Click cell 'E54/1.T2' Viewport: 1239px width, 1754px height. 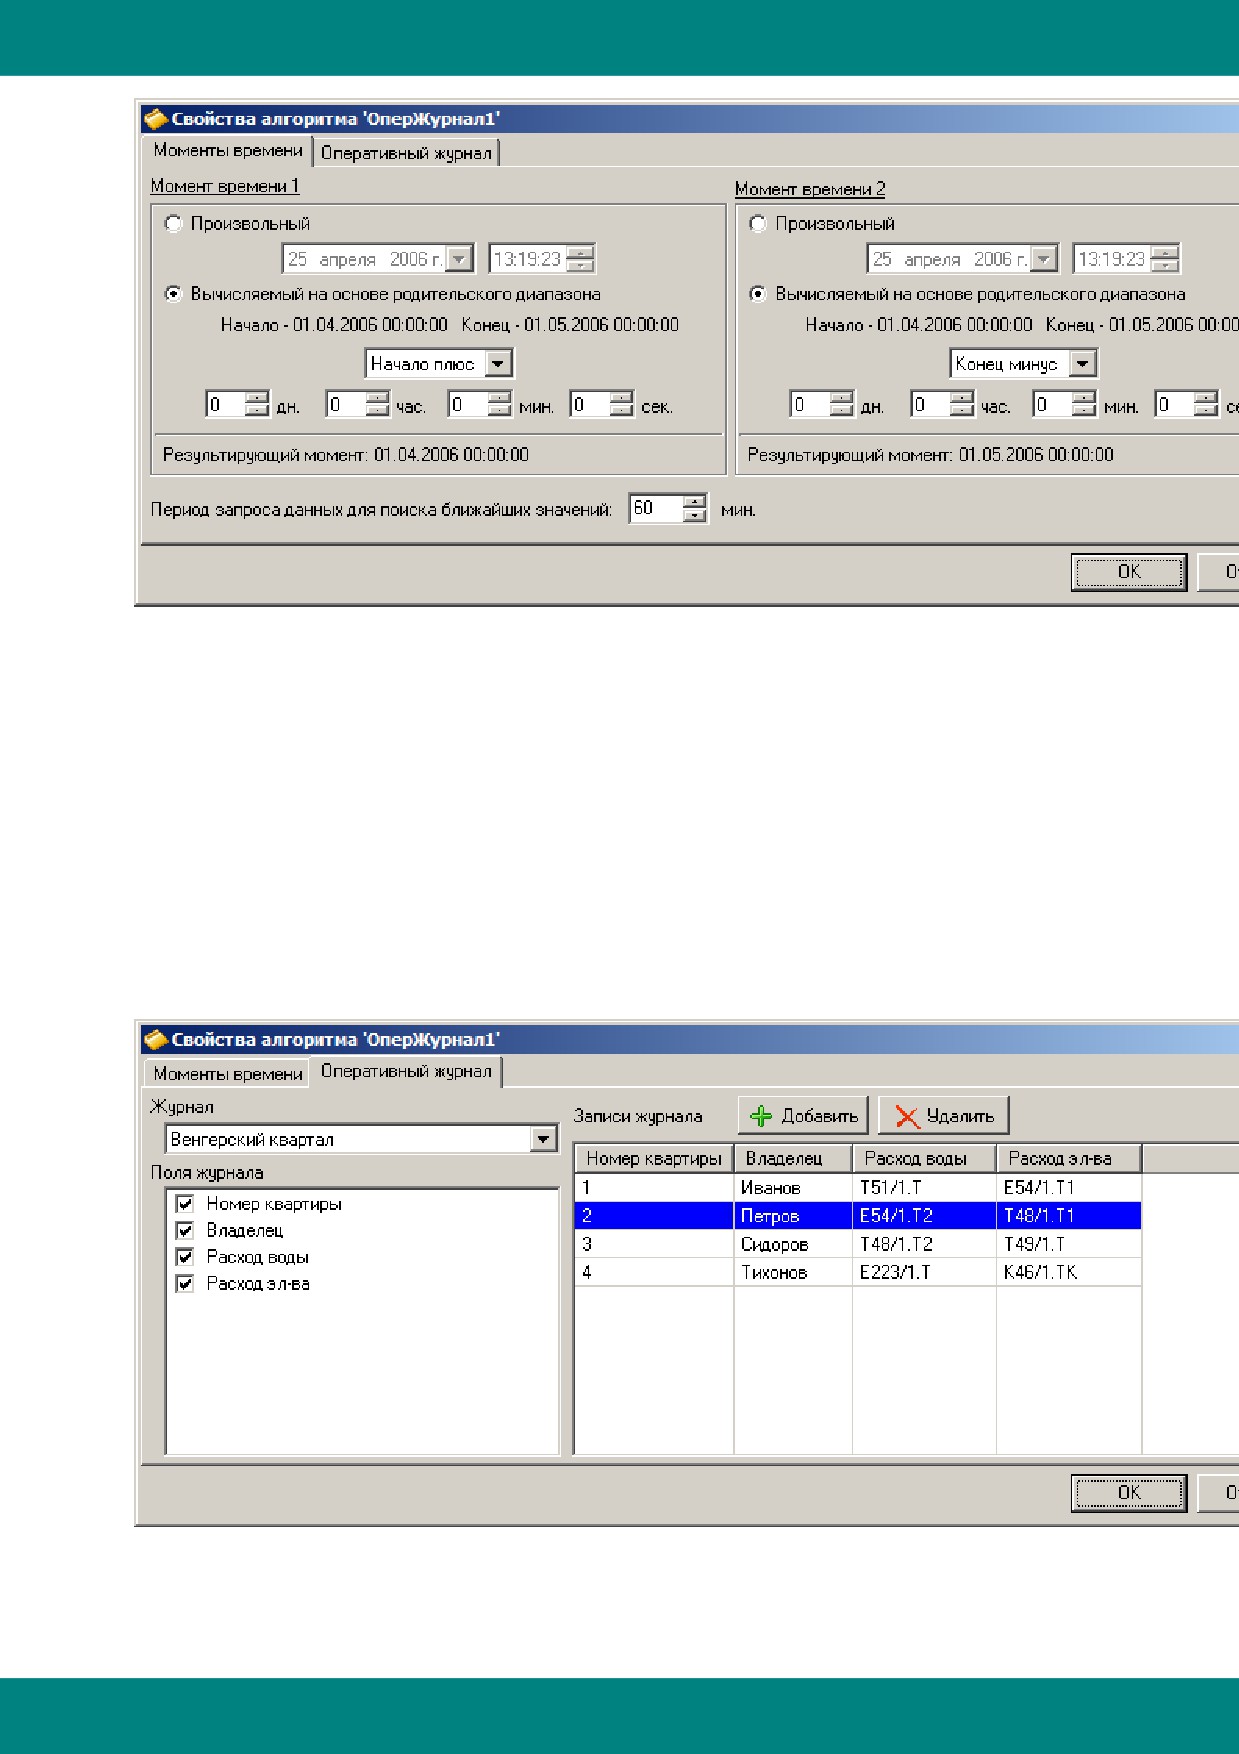pyautogui.click(x=924, y=1216)
